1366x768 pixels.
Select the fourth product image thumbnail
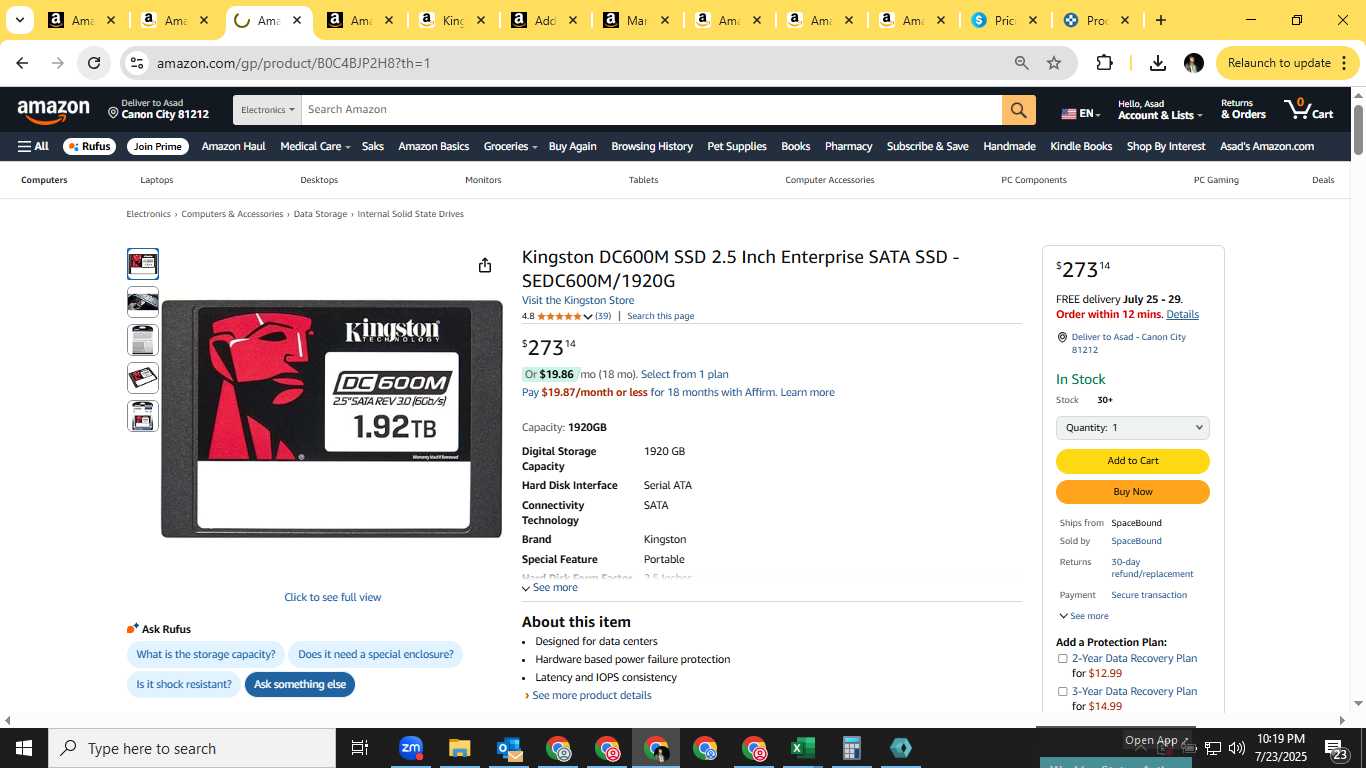click(143, 378)
